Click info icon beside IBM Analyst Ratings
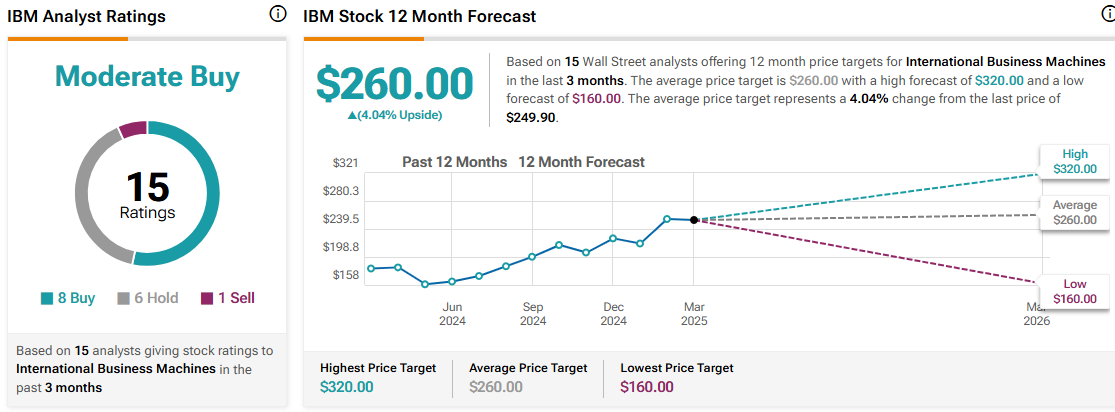Image resolution: width=1115 pixels, height=412 pixels. (x=278, y=14)
